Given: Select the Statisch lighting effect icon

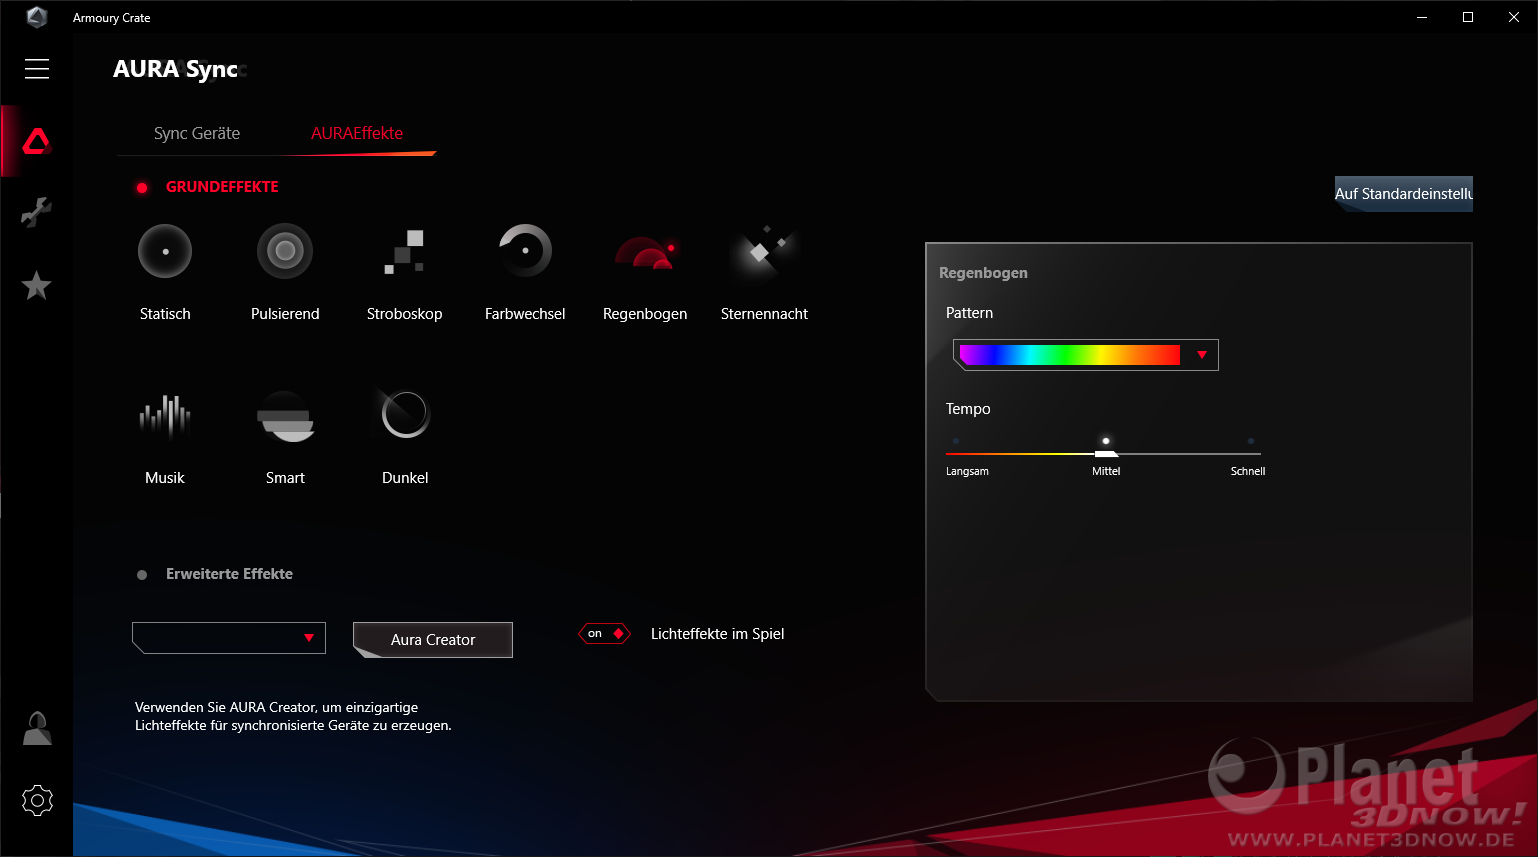Looking at the screenshot, I should pos(165,251).
